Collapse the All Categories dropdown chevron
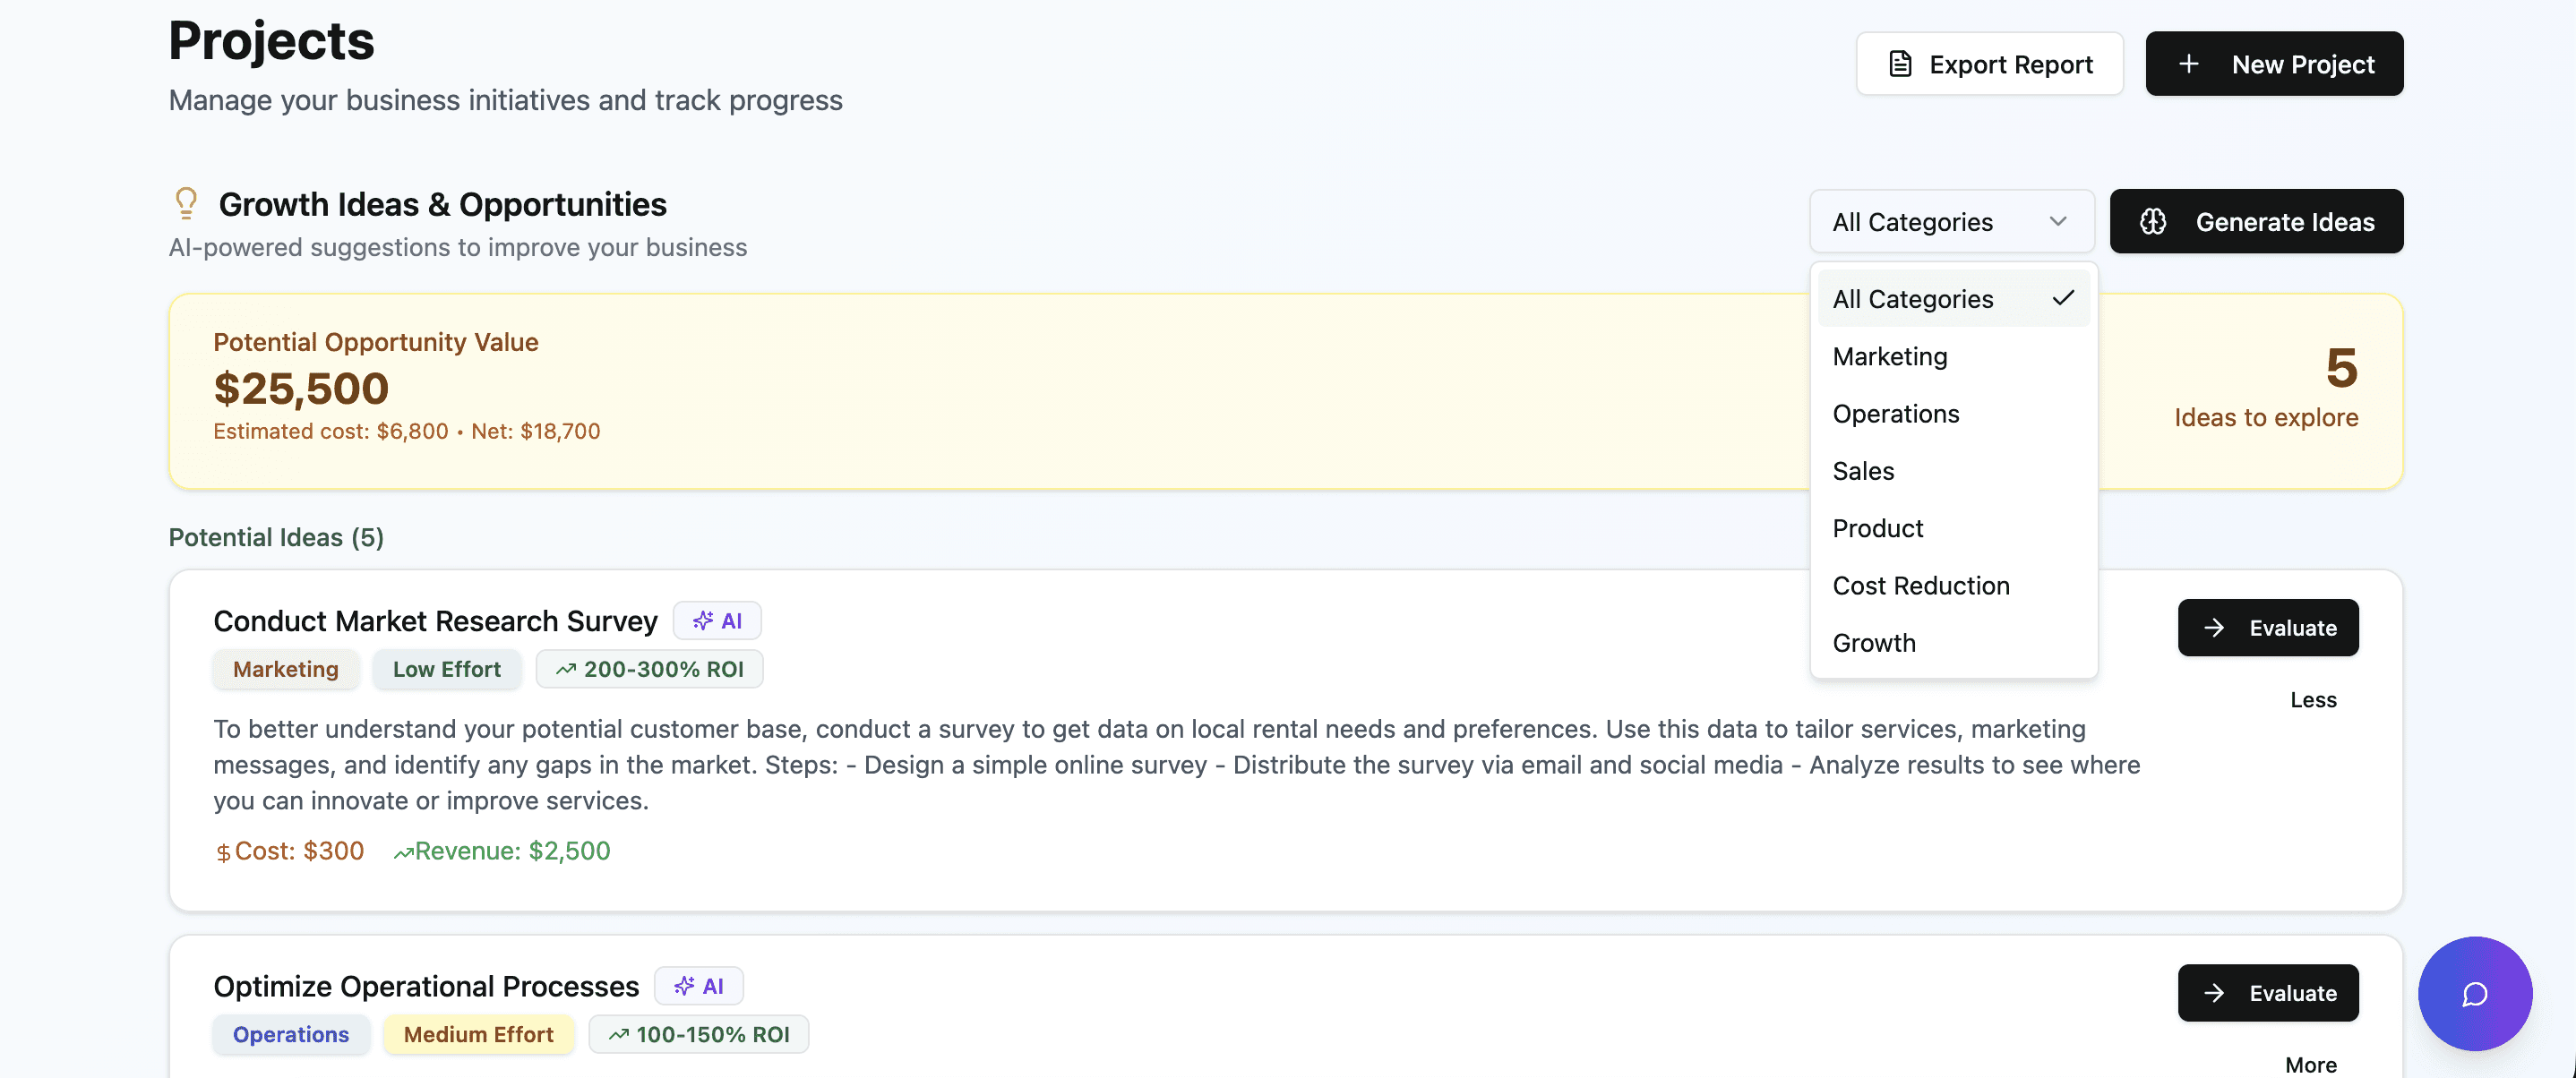2576x1078 pixels. (2057, 221)
